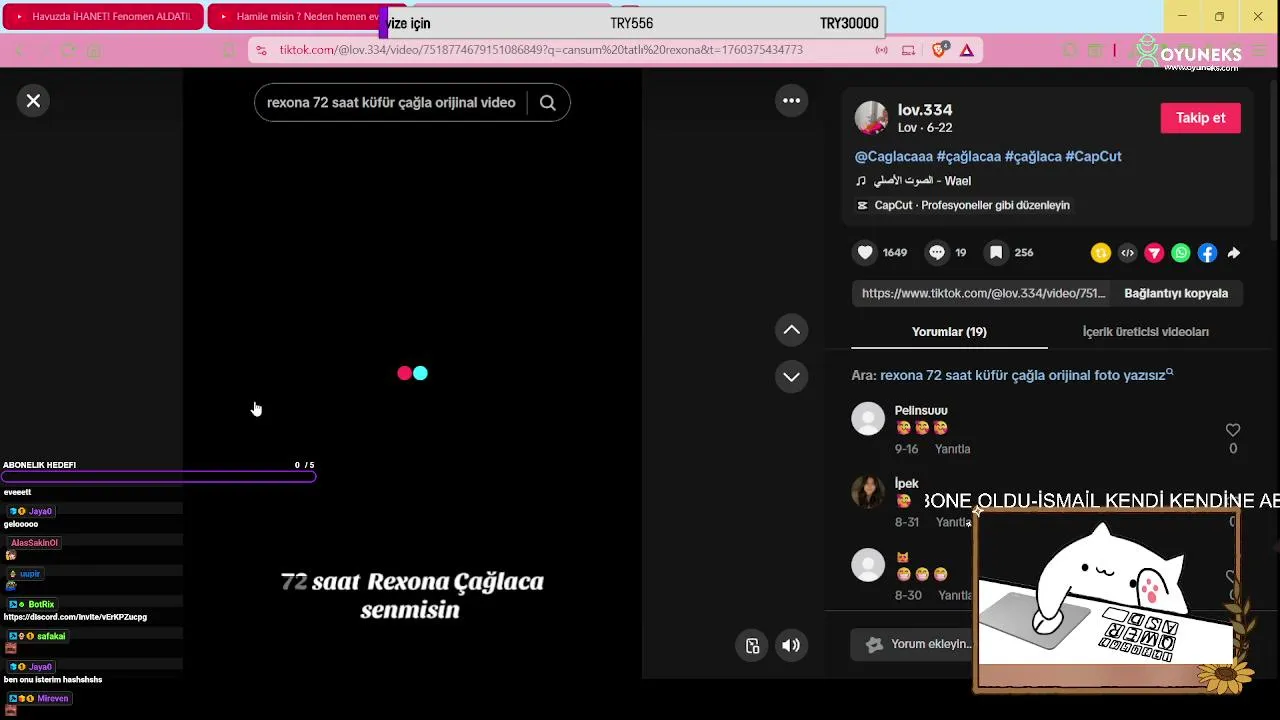Click the abonelik hedefi progress bar
This screenshot has width=1280, height=720.
click(158, 477)
